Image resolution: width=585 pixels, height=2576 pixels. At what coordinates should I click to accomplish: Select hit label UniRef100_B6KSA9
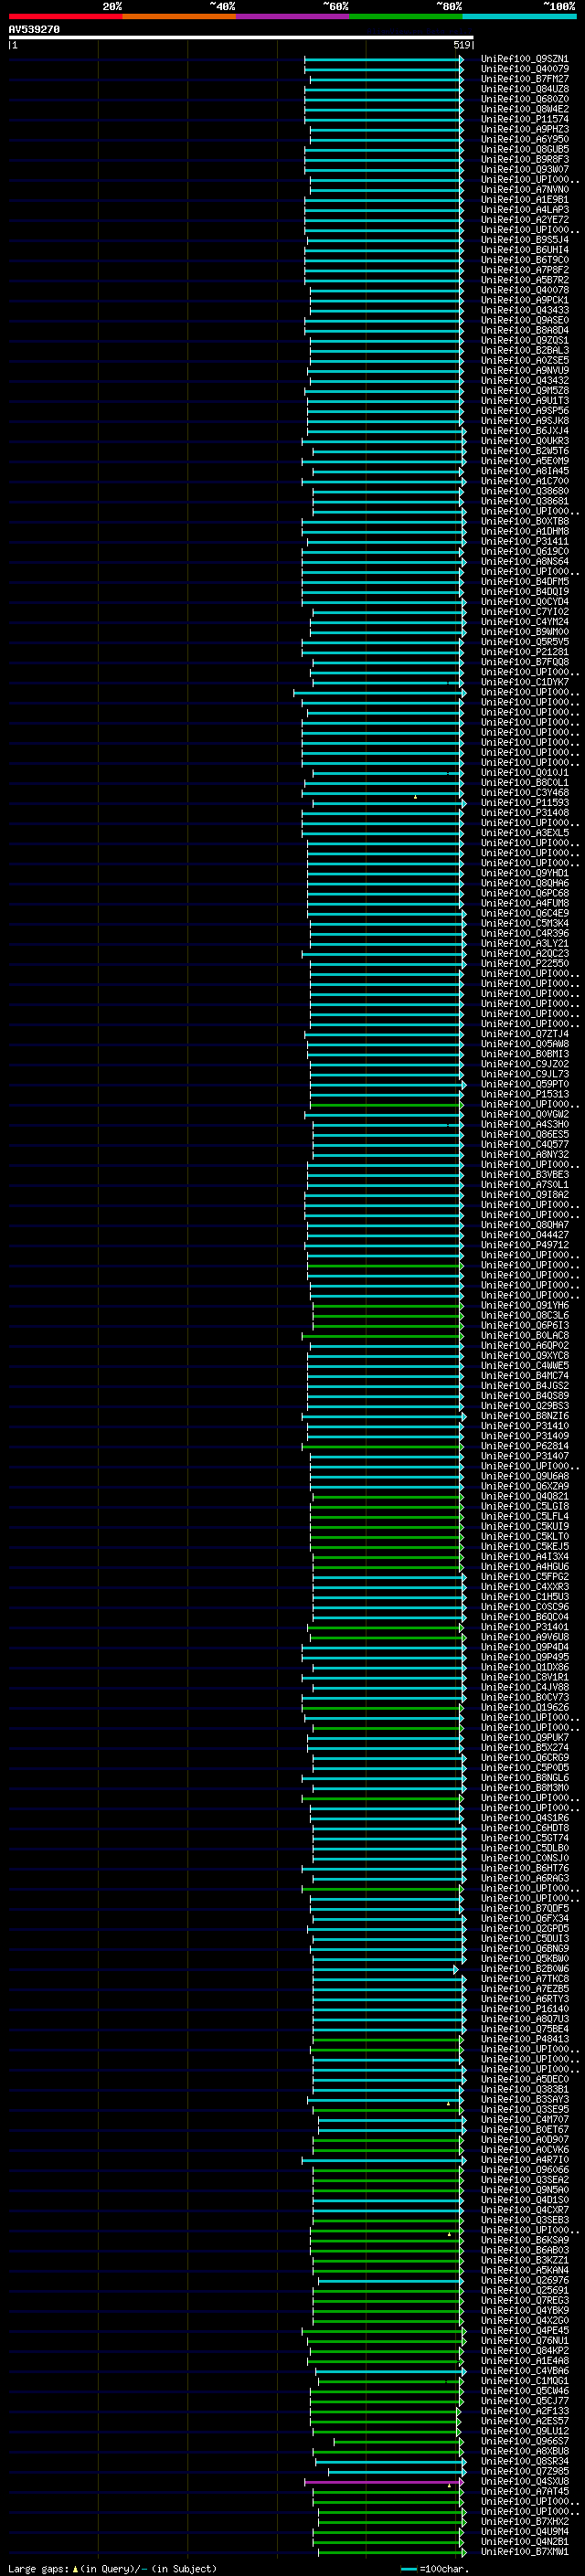click(x=525, y=2240)
